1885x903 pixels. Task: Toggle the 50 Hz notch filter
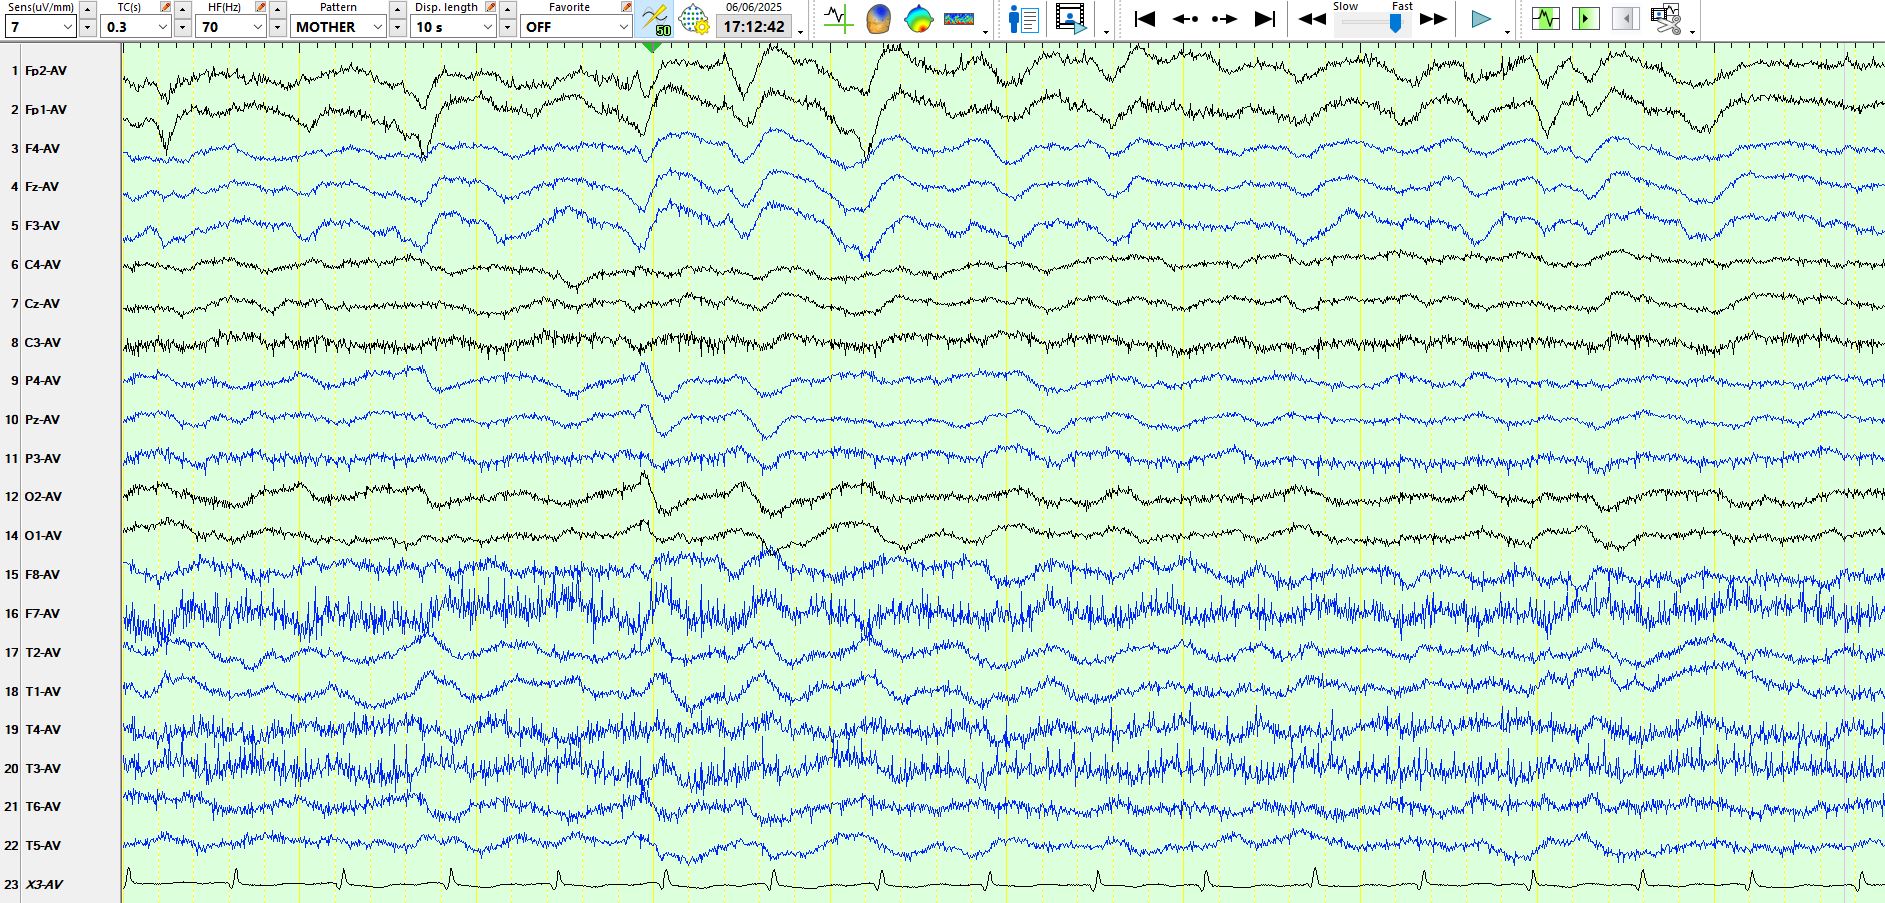click(655, 19)
